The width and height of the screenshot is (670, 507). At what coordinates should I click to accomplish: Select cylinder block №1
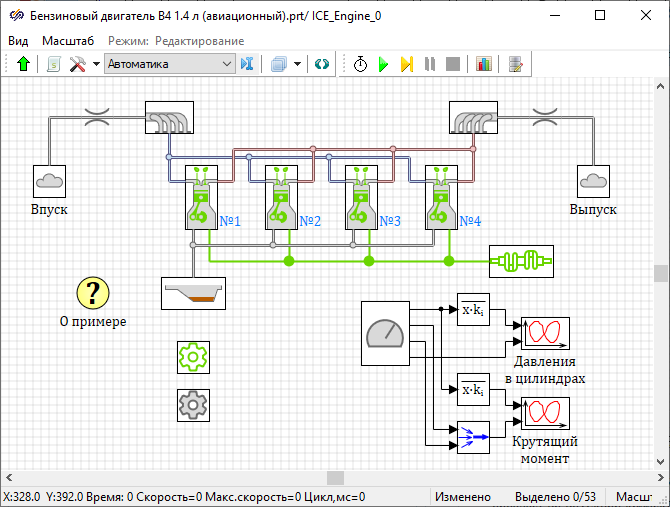[x=201, y=199]
